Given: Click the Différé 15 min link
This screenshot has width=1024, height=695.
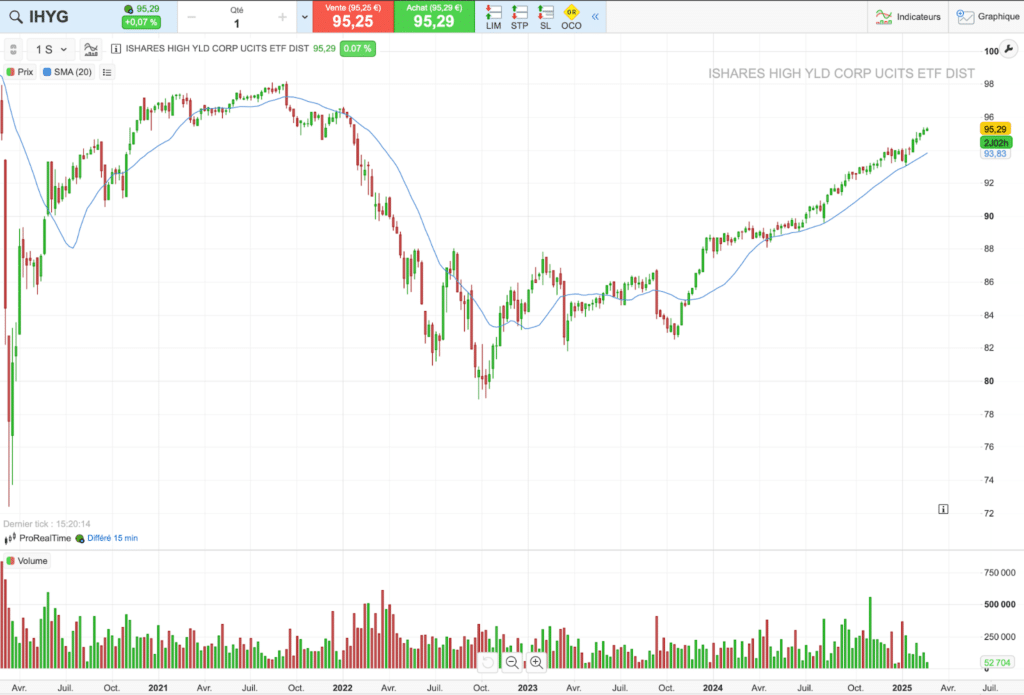Looking at the screenshot, I should (112, 538).
